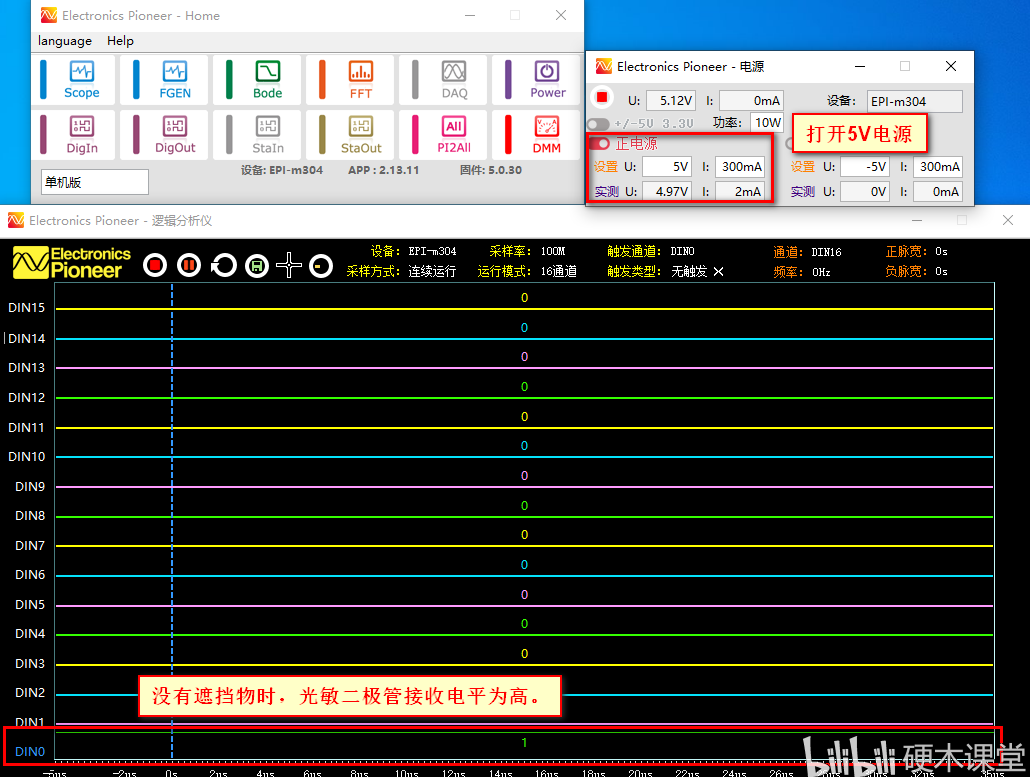Viewport: 1030px width, 777px height.
Task: Click the 采样率 100M sample rate value
Action: (552, 252)
